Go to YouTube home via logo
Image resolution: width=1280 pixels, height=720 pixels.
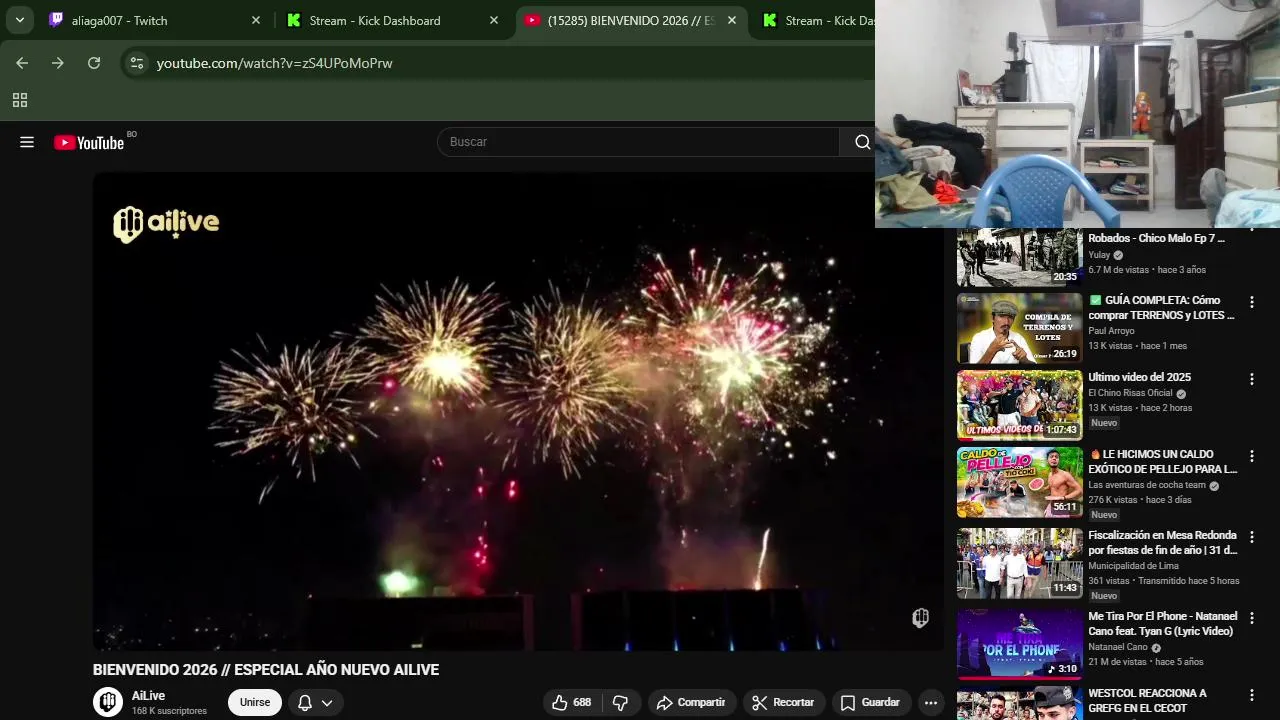(90, 142)
